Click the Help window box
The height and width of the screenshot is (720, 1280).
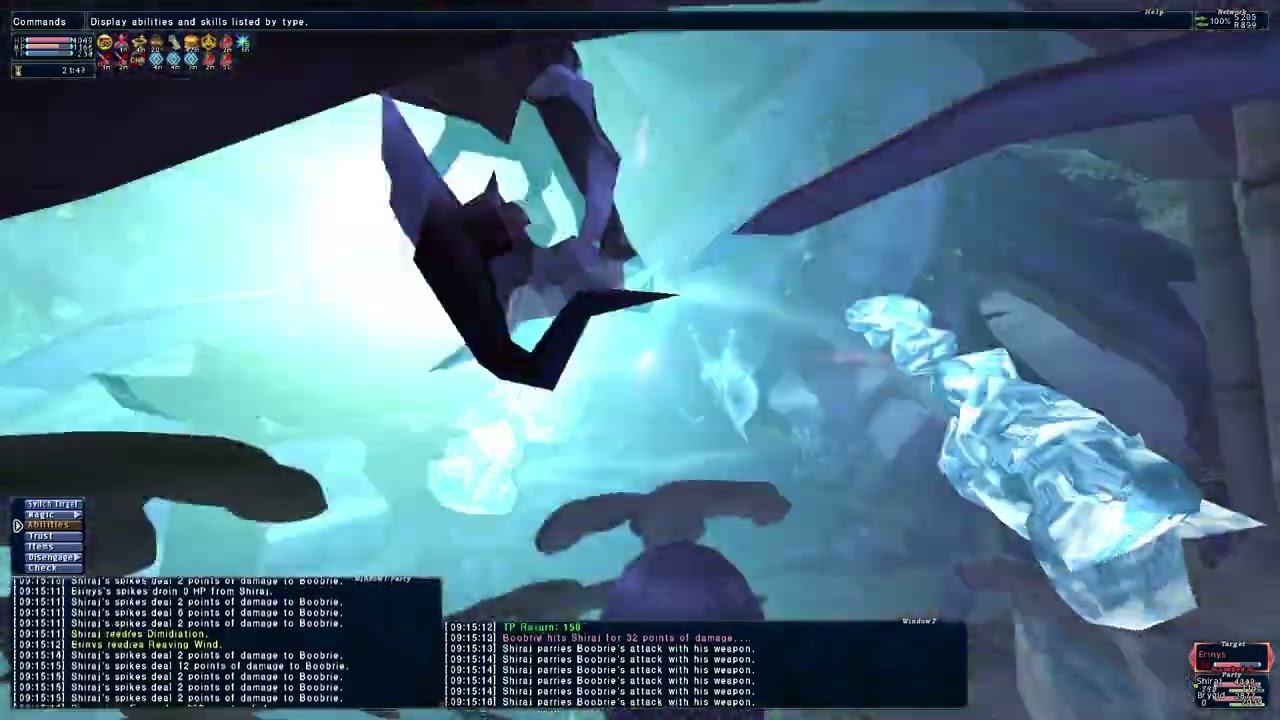[640, 21]
